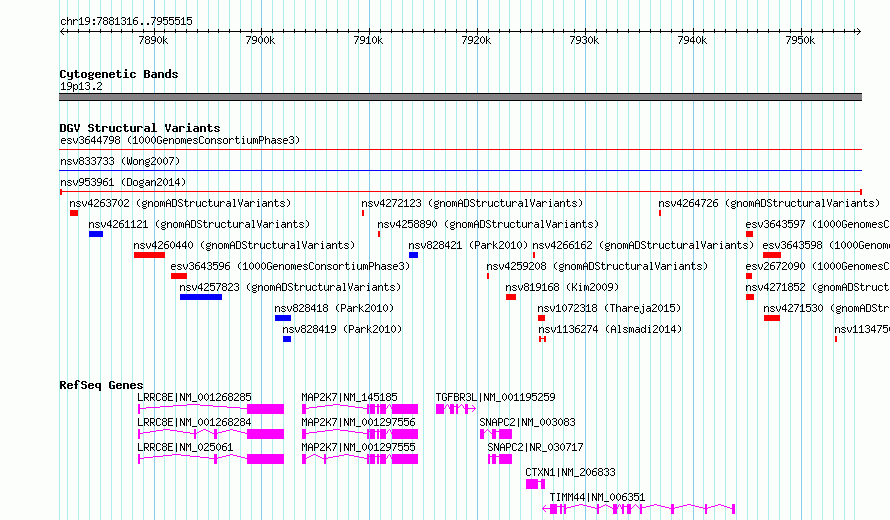Click the nsv4271530 variant label

[826, 308]
